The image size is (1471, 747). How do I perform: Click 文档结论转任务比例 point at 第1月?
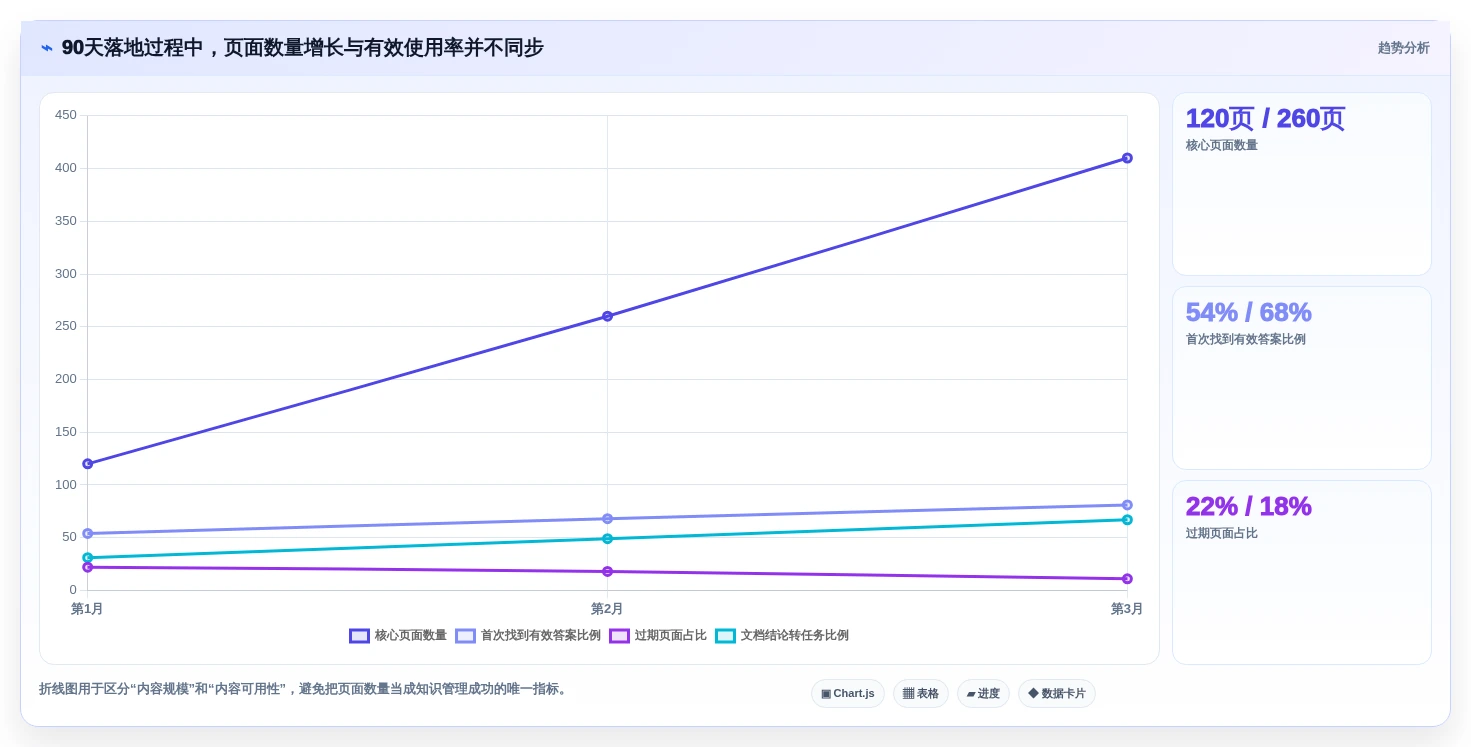tap(87, 558)
